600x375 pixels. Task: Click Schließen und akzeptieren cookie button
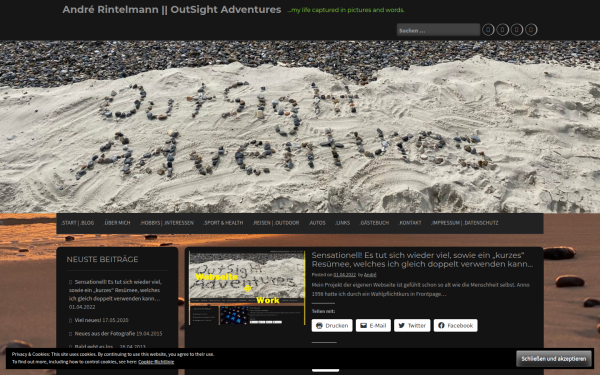(554, 359)
